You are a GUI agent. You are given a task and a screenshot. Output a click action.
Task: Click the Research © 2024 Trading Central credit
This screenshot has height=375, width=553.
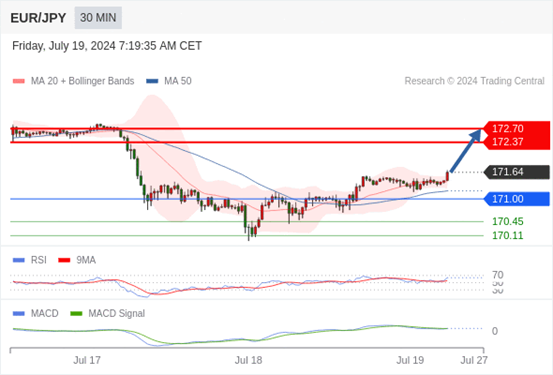point(474,81)
